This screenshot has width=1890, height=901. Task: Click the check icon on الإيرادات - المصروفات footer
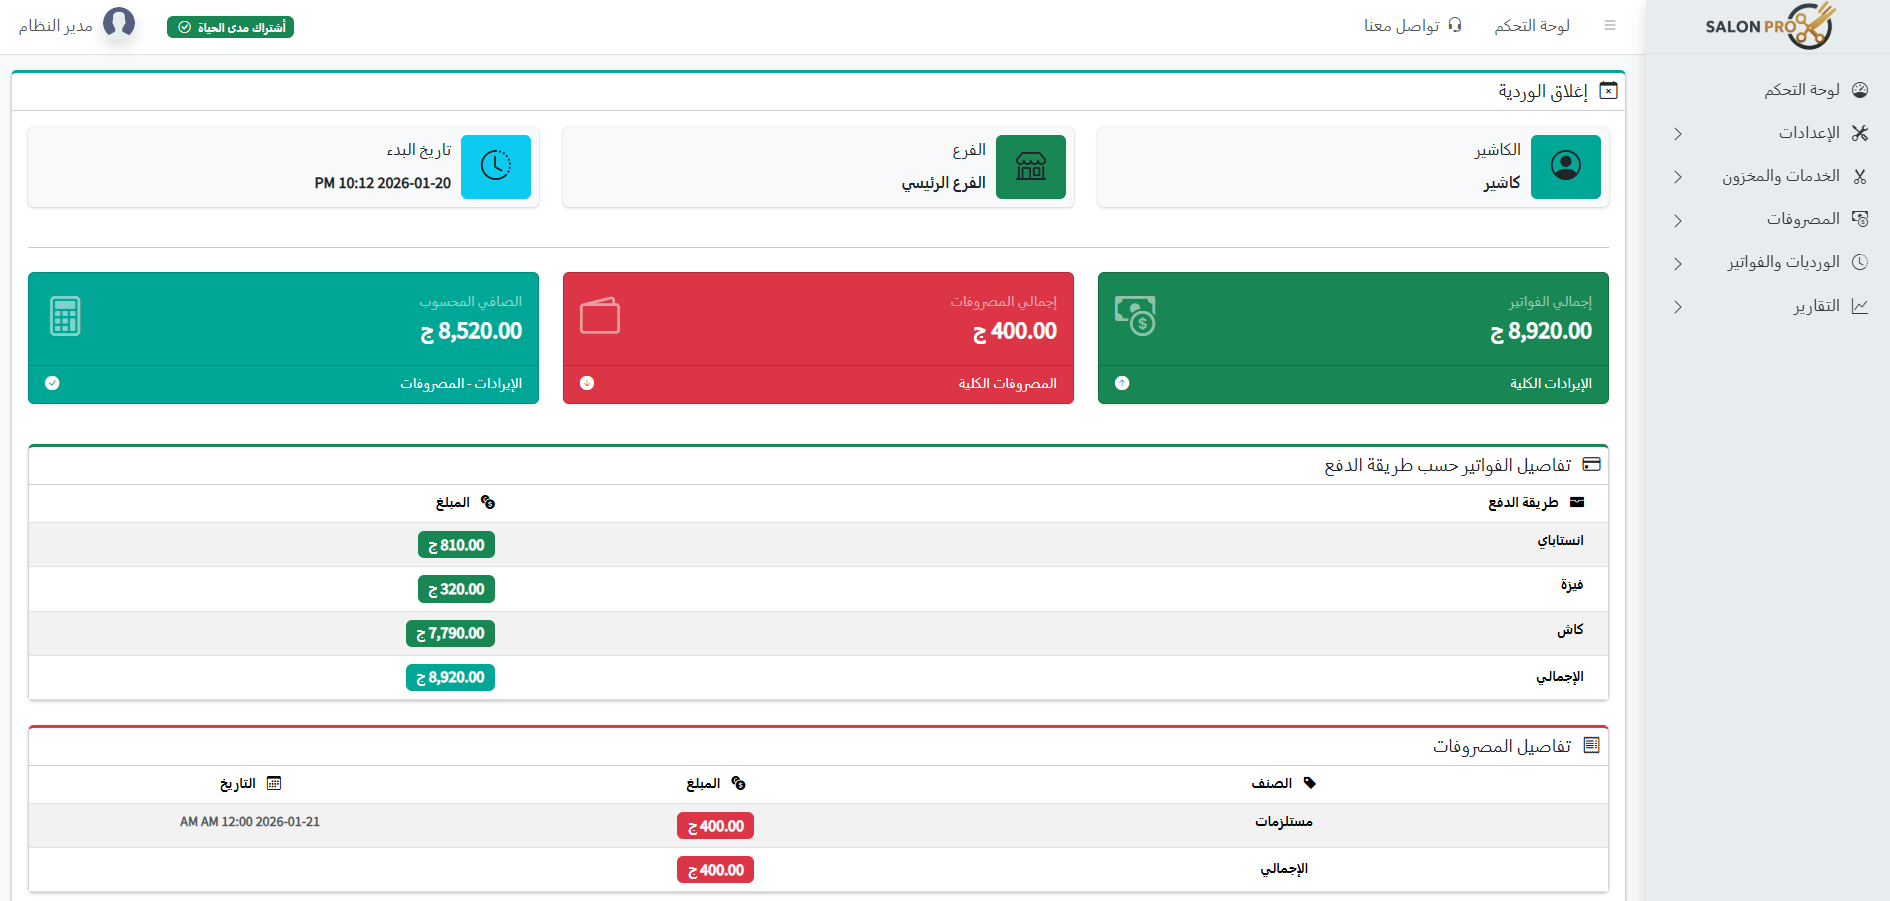pyautogui.click(x=53, y=383)
